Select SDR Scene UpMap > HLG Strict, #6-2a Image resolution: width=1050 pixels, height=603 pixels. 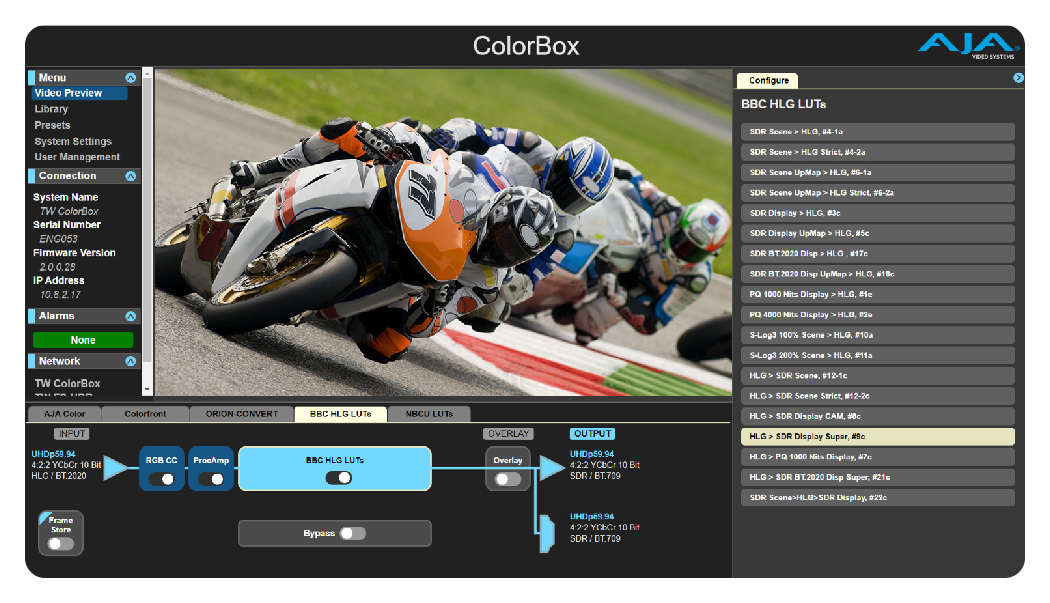878,193
